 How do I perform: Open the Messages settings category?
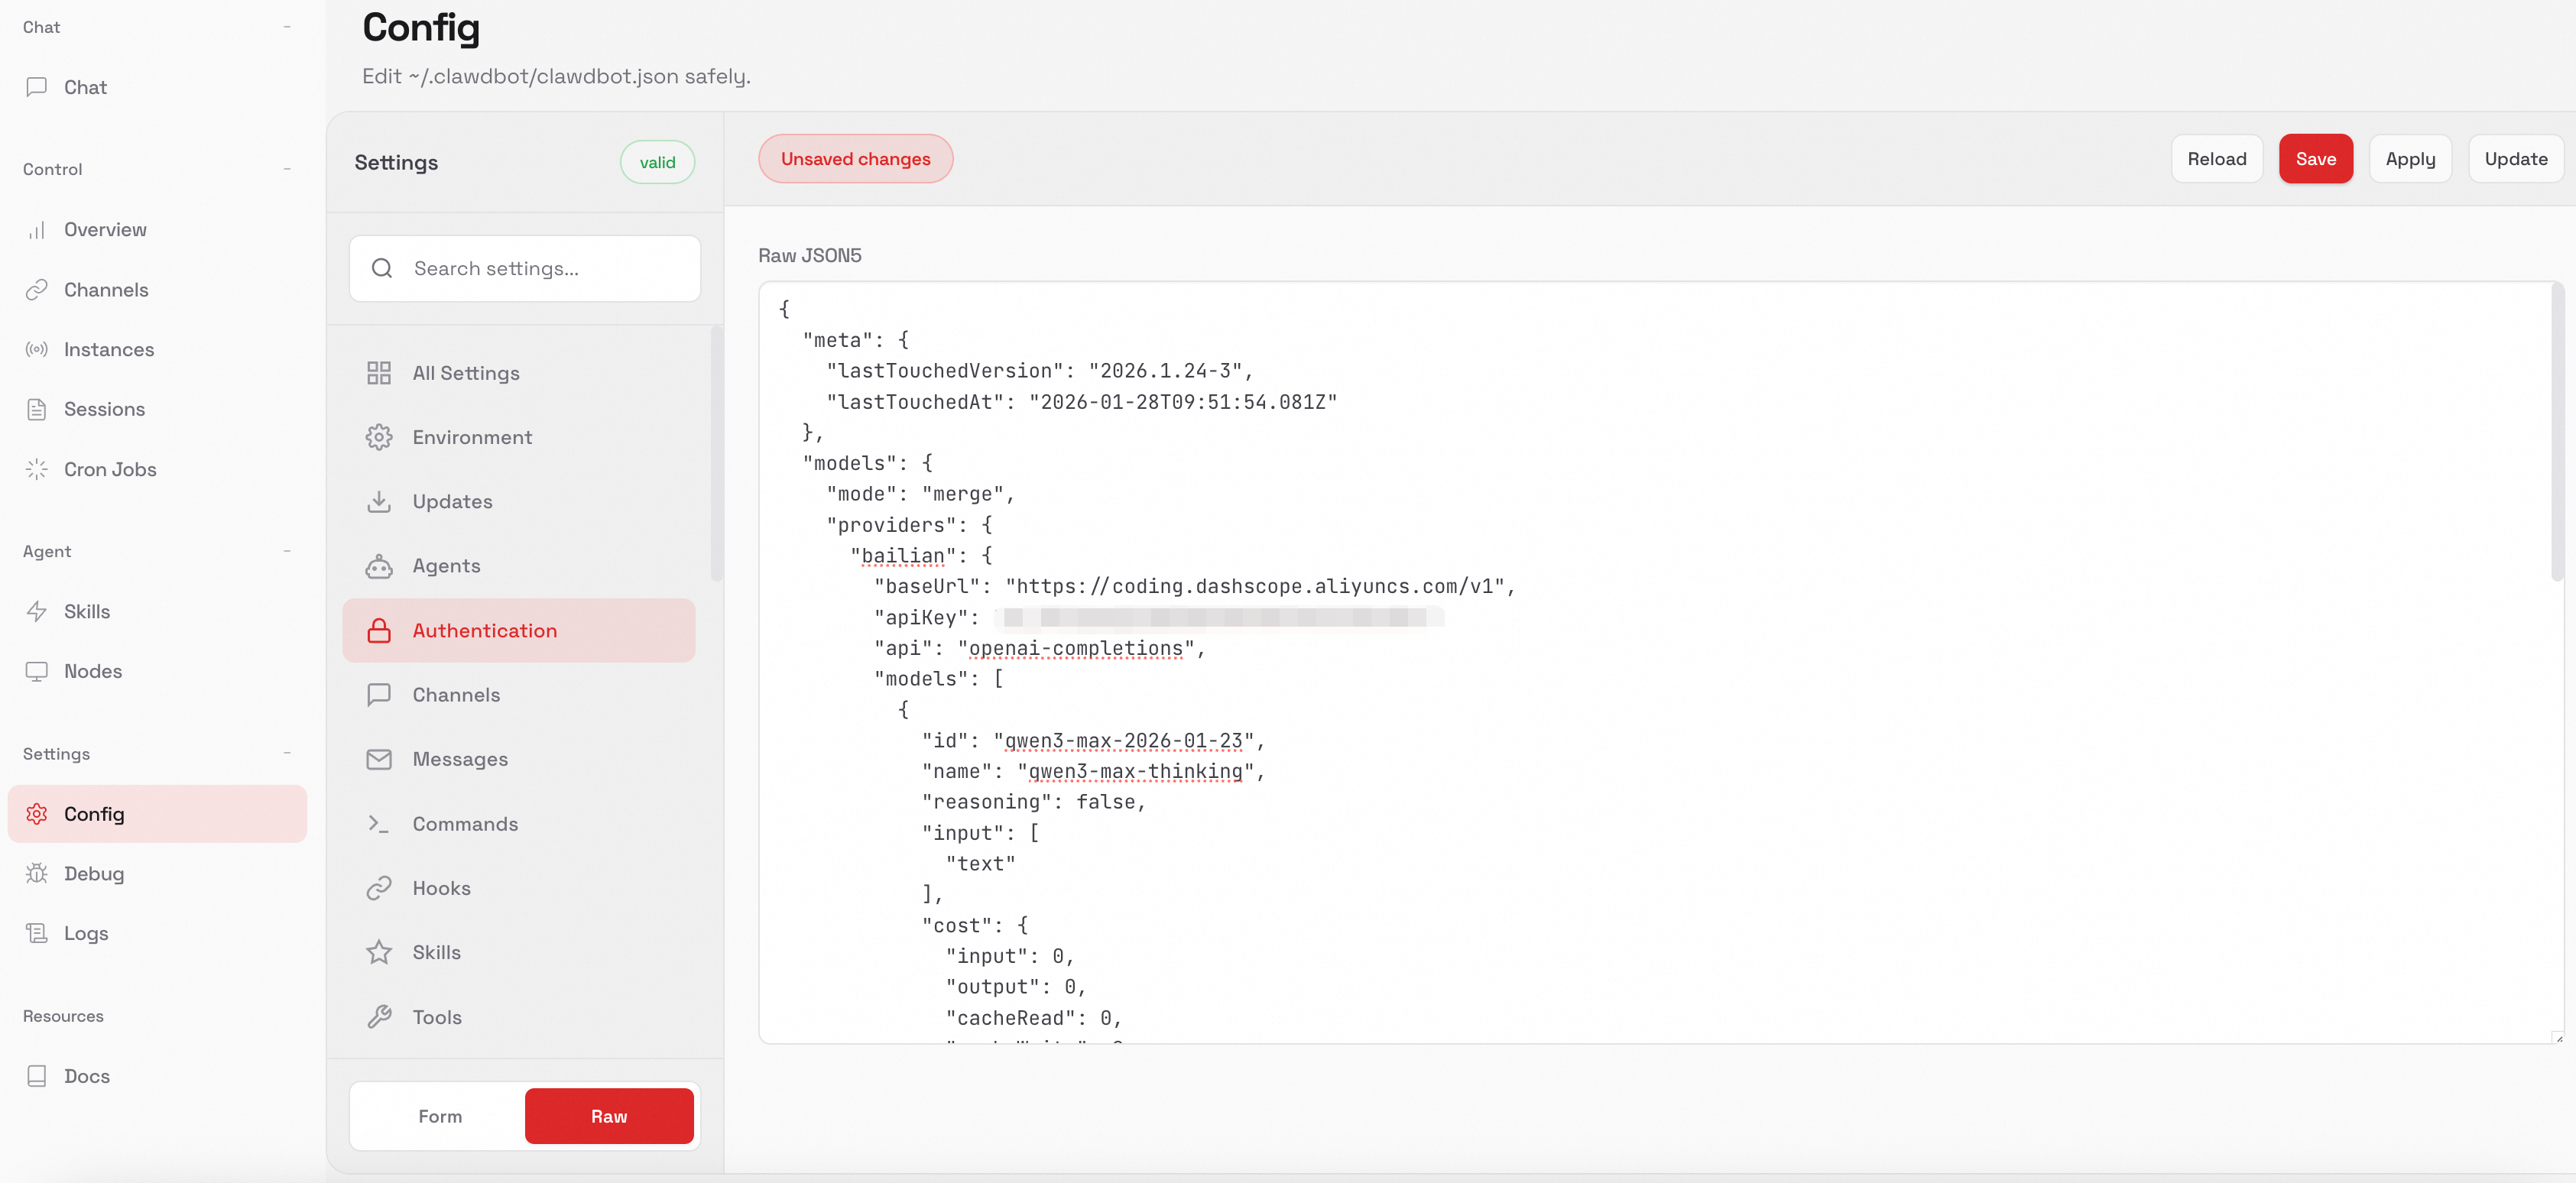460,759
